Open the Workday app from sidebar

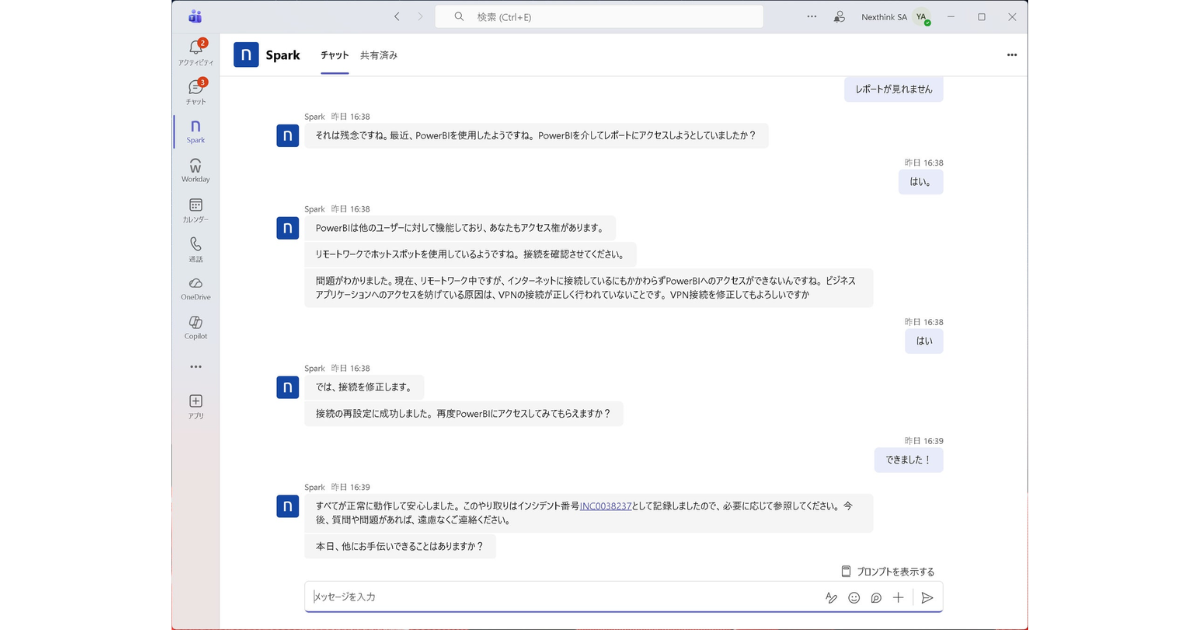click(x=196, y=168)
